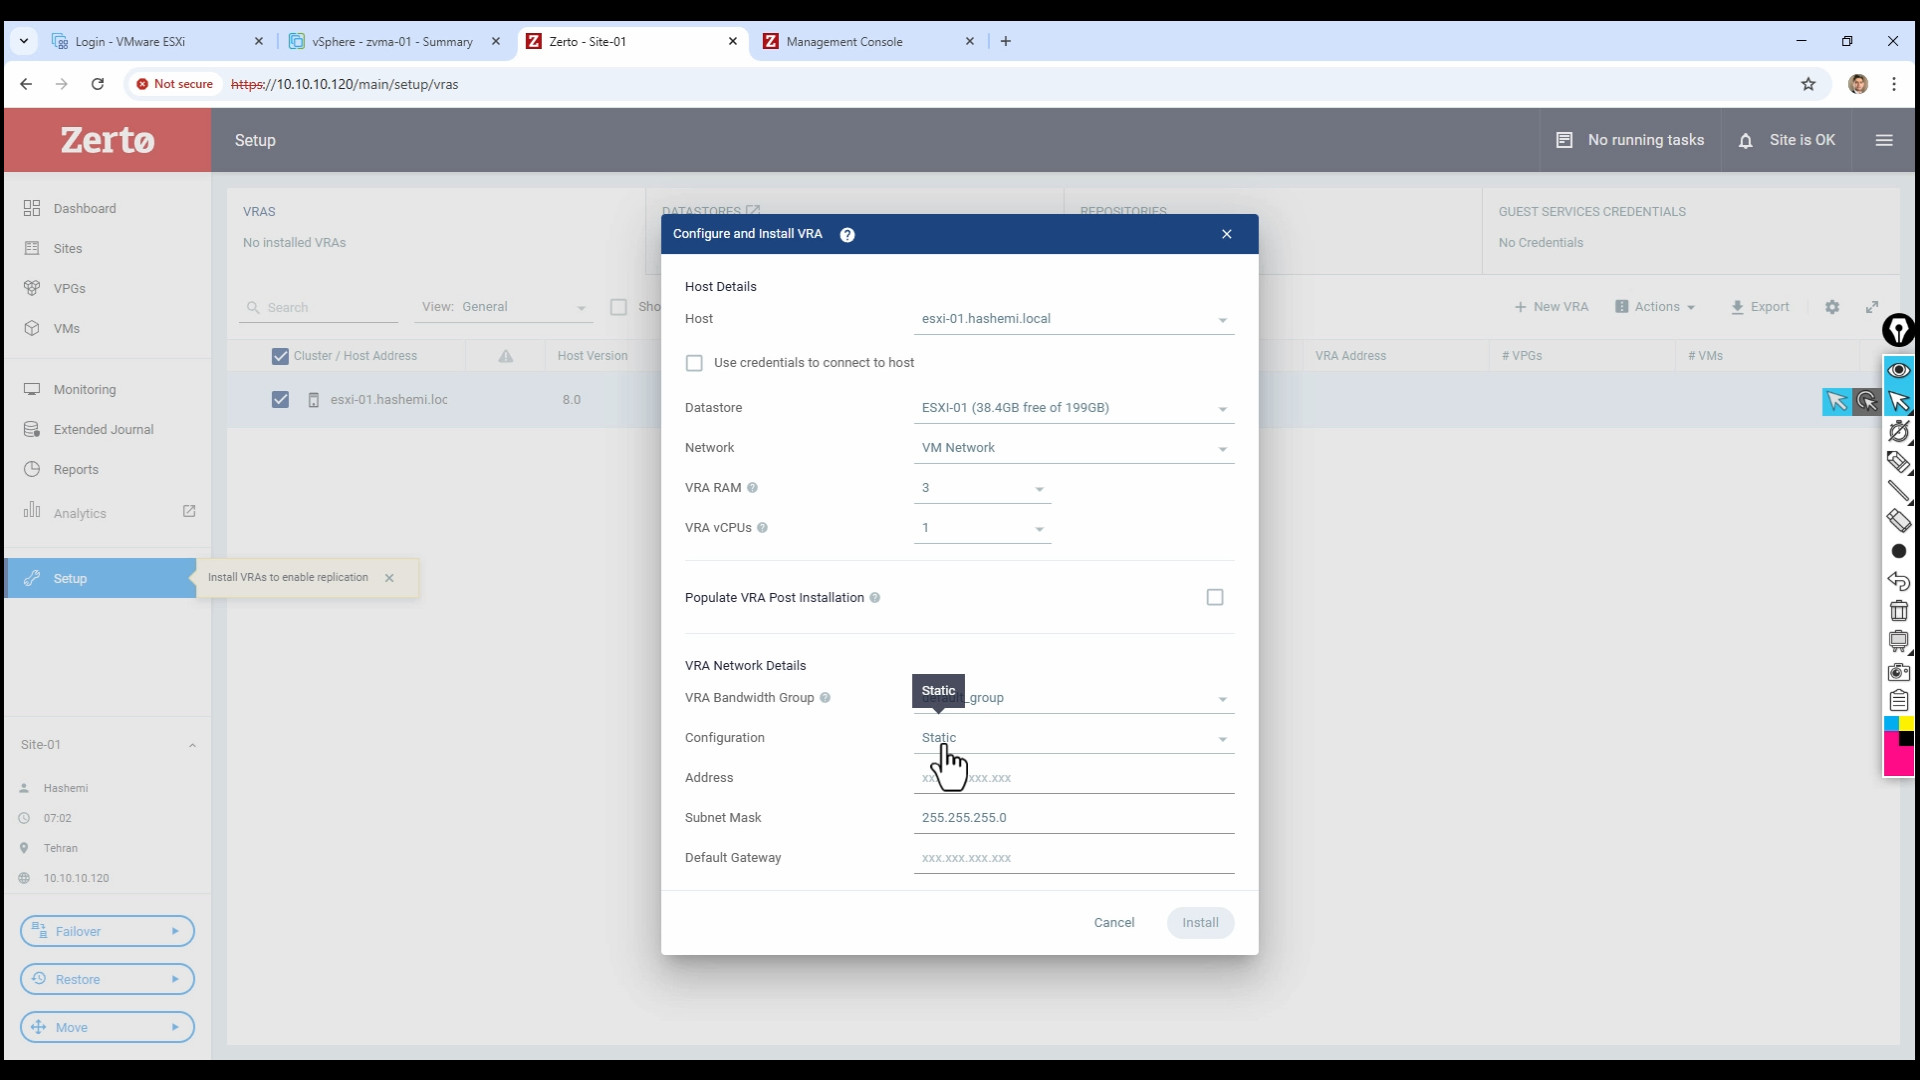Expand the Datastore dropdown
The width and height of the screenshot is (1920, 1080).
[1222, 409]
